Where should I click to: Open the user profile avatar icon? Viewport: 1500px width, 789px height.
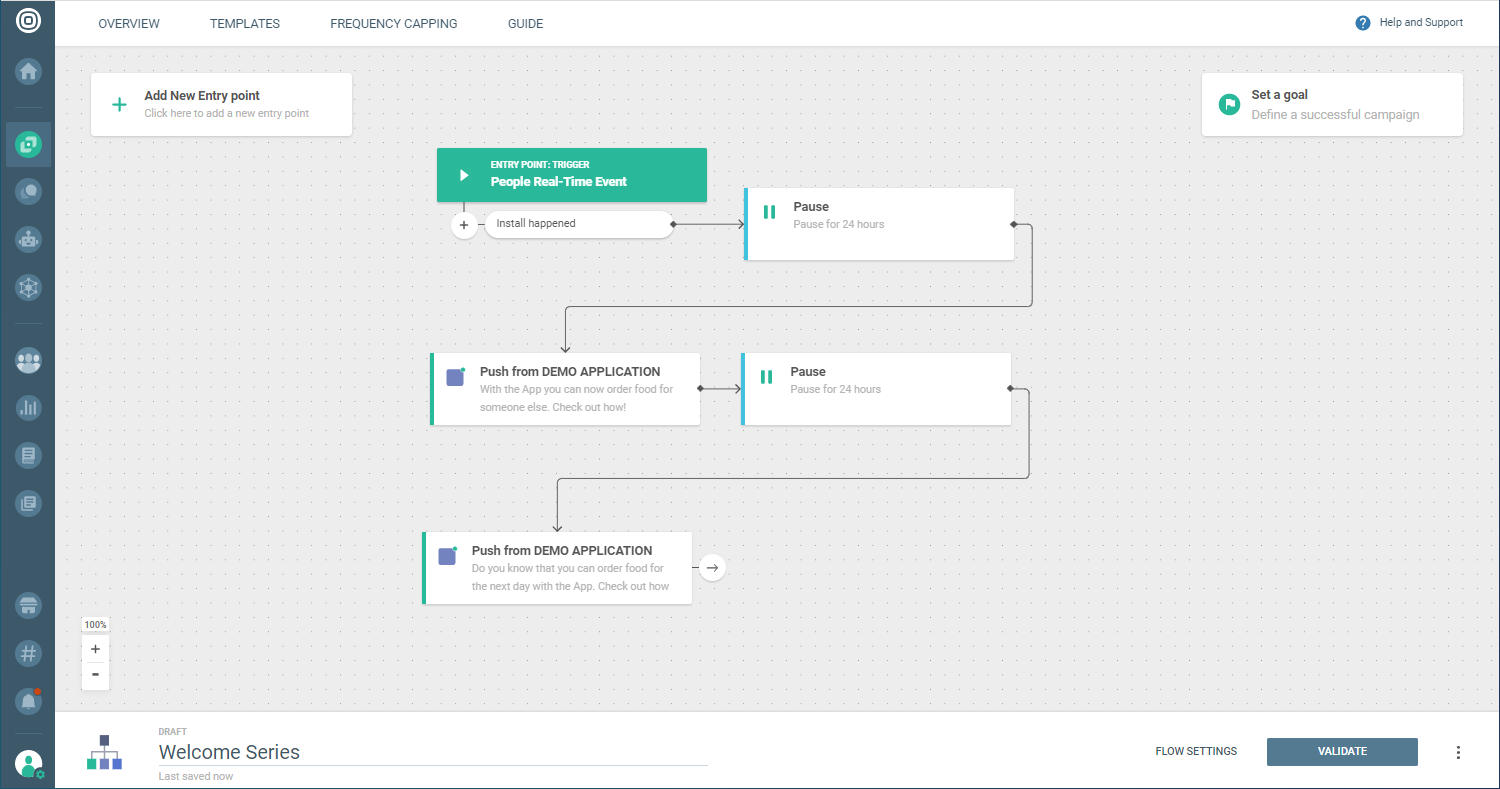point(28,764)
